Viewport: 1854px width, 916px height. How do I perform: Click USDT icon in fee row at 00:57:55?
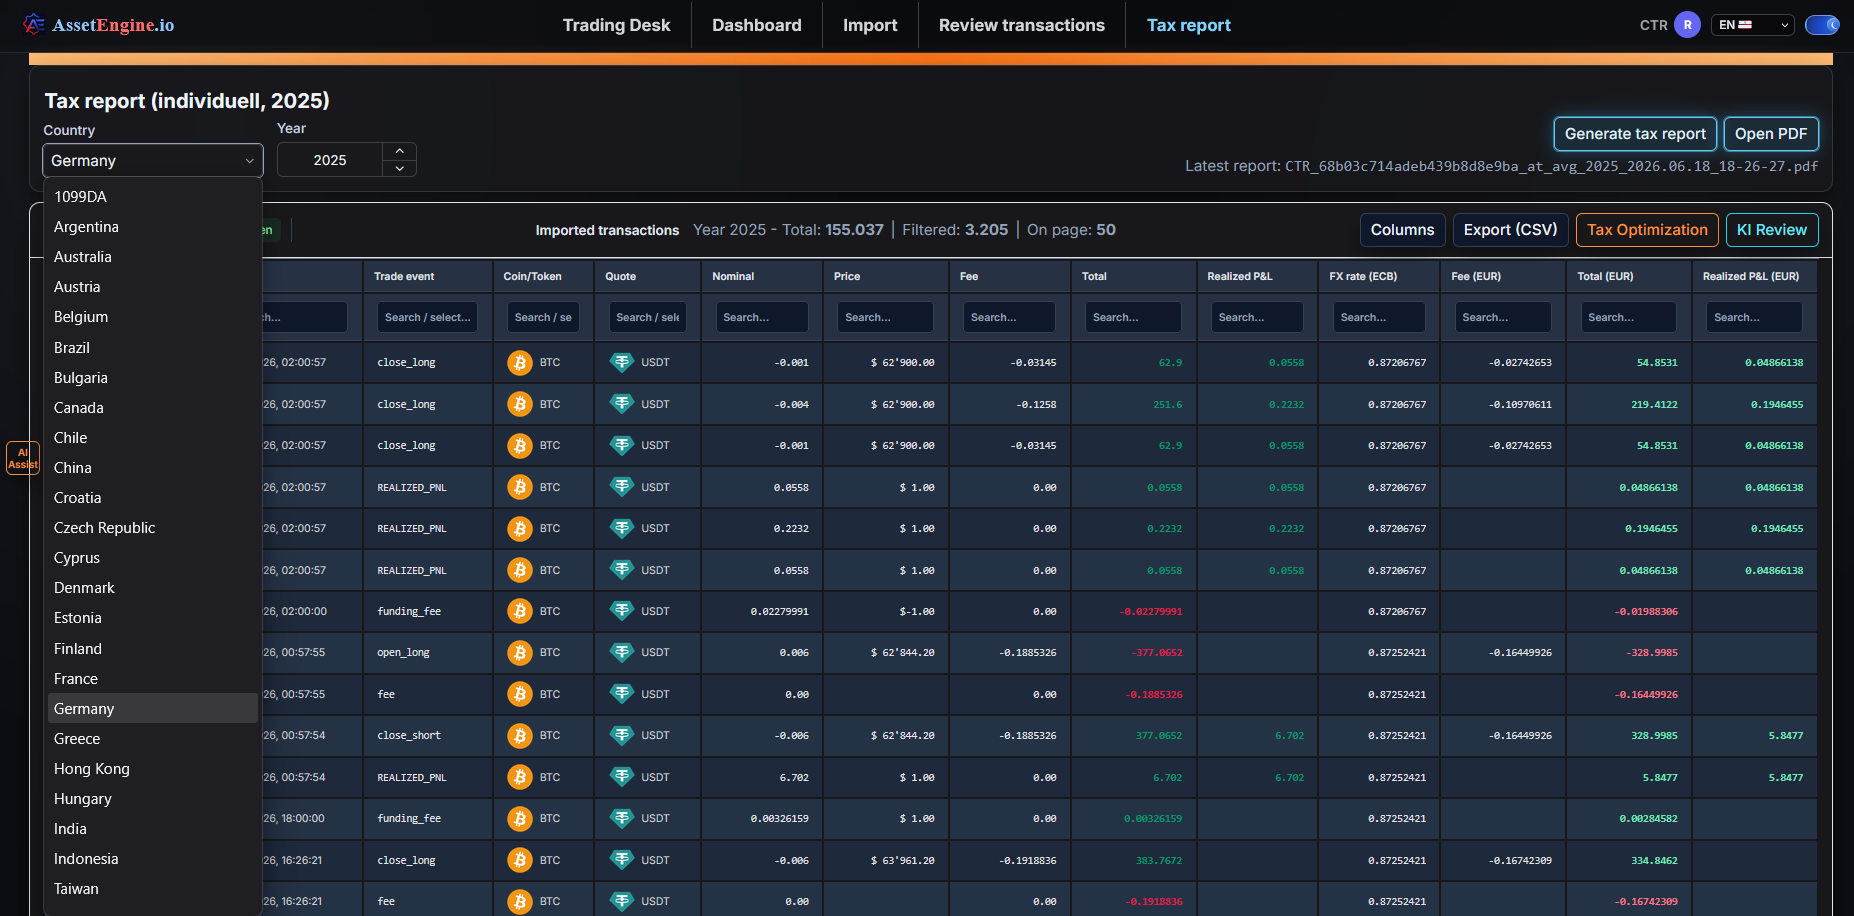[x=622, y=694]
